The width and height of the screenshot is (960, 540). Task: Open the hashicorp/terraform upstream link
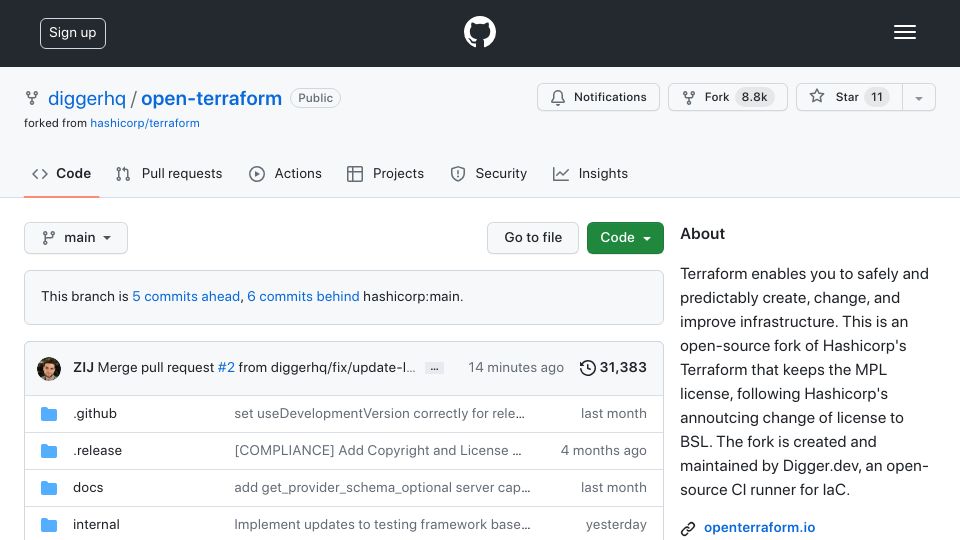pos(145,123)
